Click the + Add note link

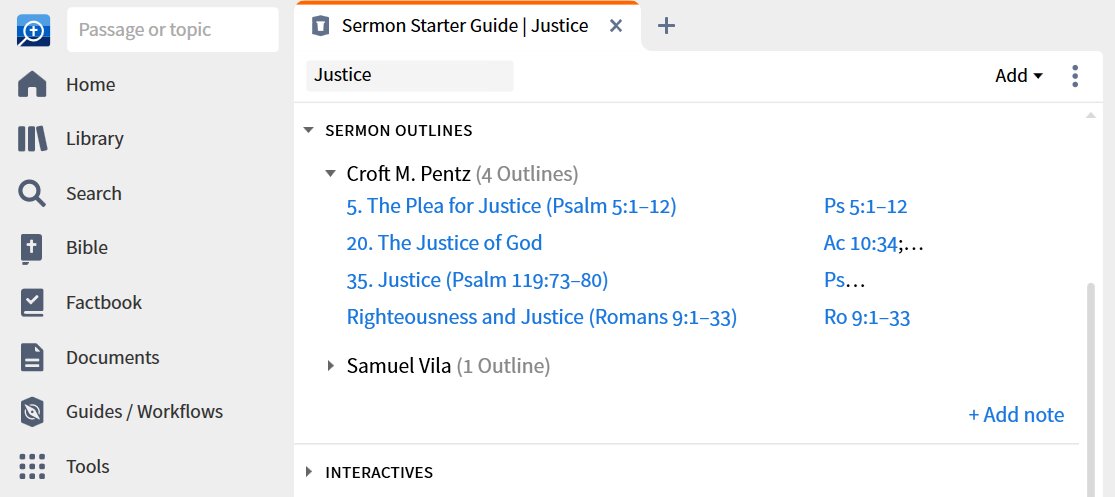[1015, 415]
